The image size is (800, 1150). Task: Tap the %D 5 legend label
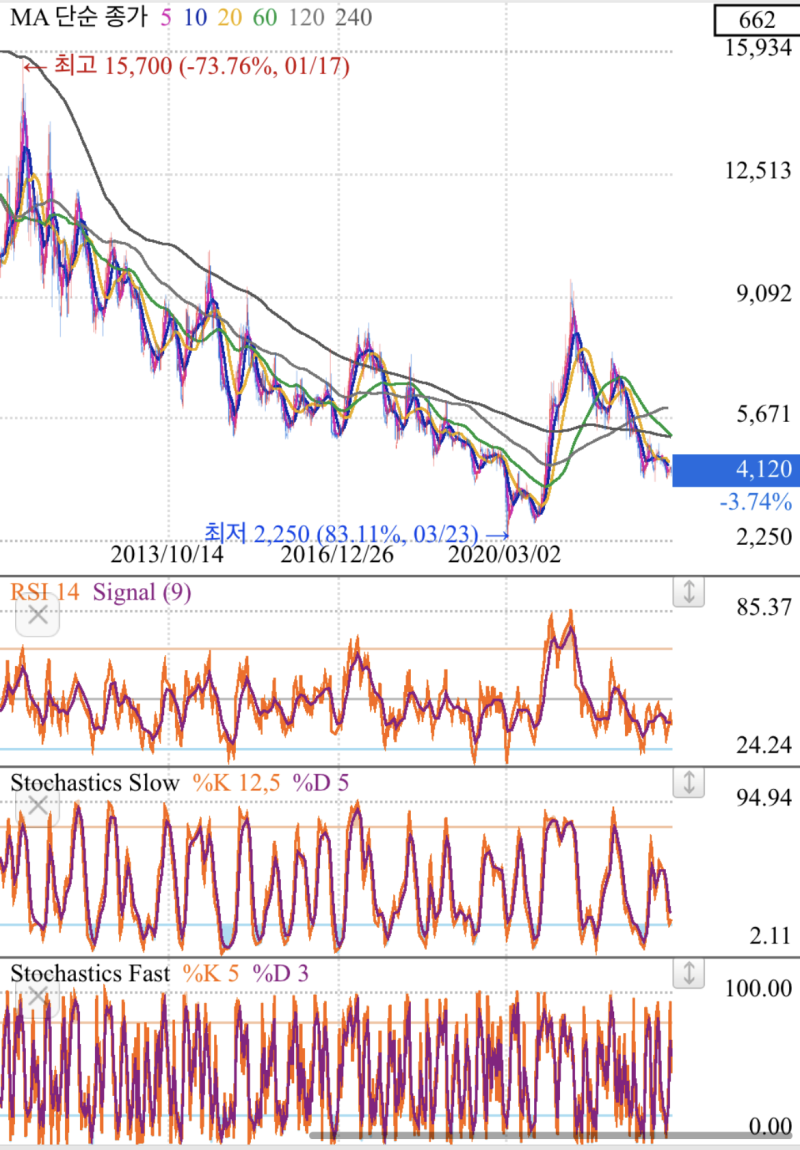click(x=320, y=783)
